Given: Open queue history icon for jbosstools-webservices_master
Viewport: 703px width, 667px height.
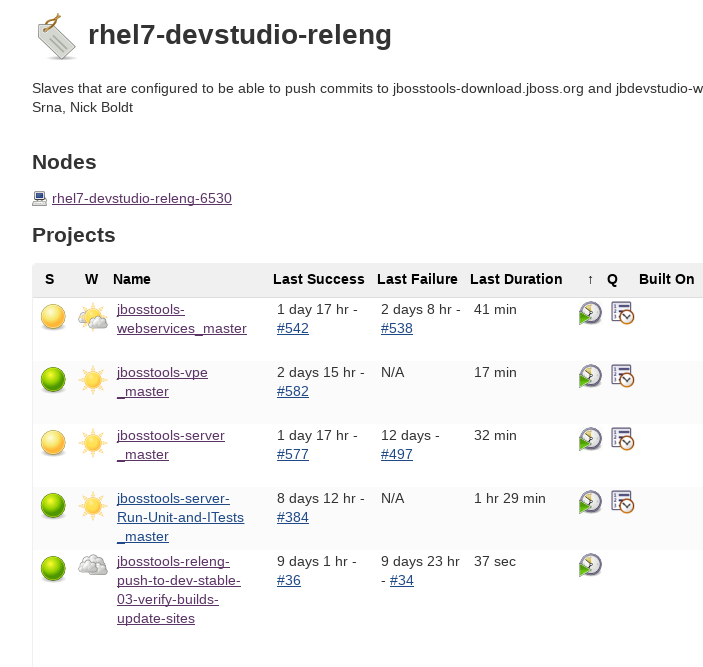Looking at the screenshot, I should [x=622, y=312].
